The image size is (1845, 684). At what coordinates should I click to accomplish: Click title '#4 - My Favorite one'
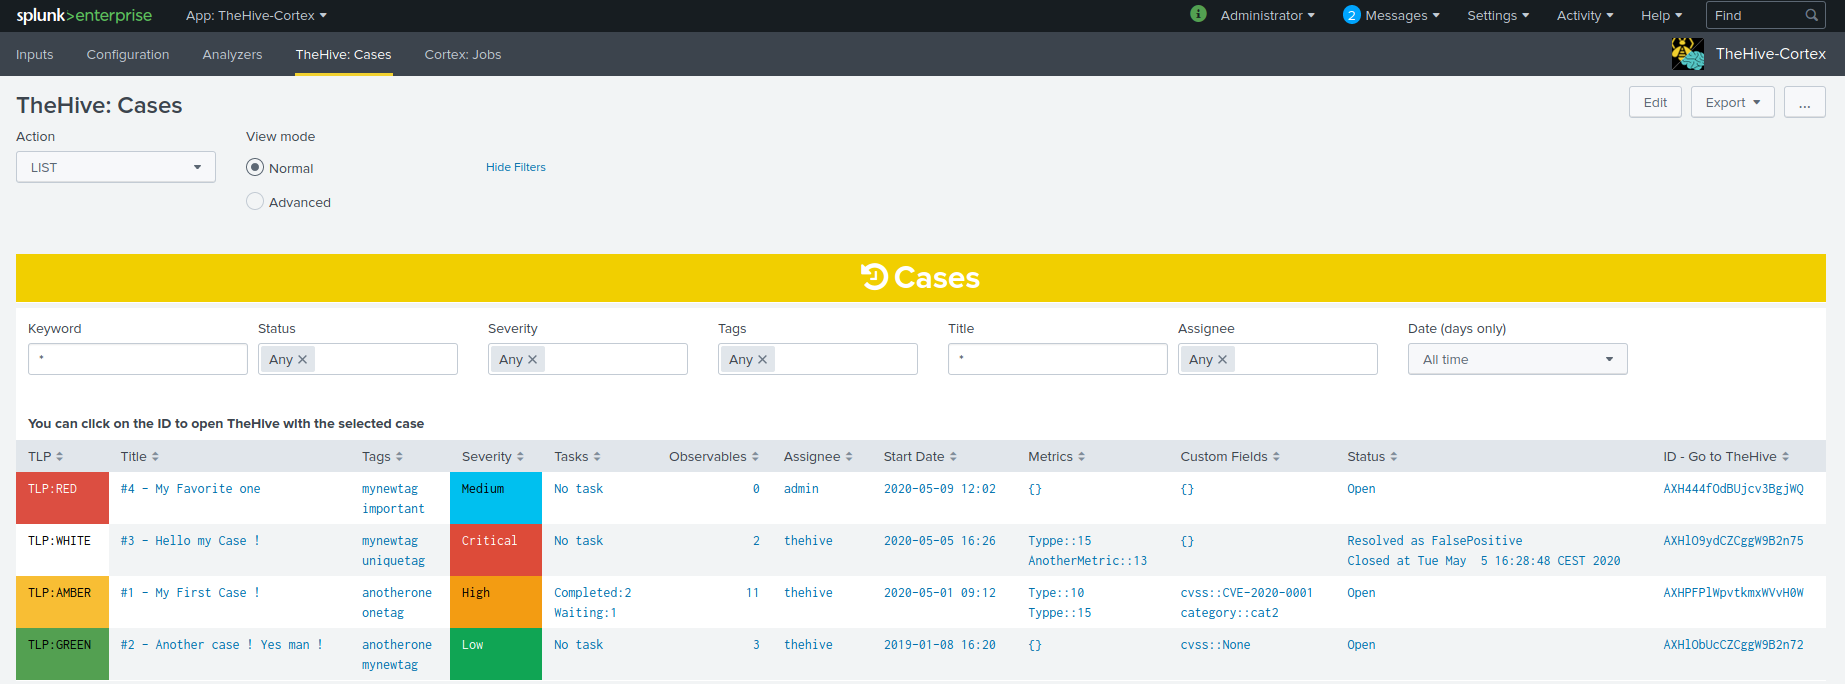coord(190,489)
